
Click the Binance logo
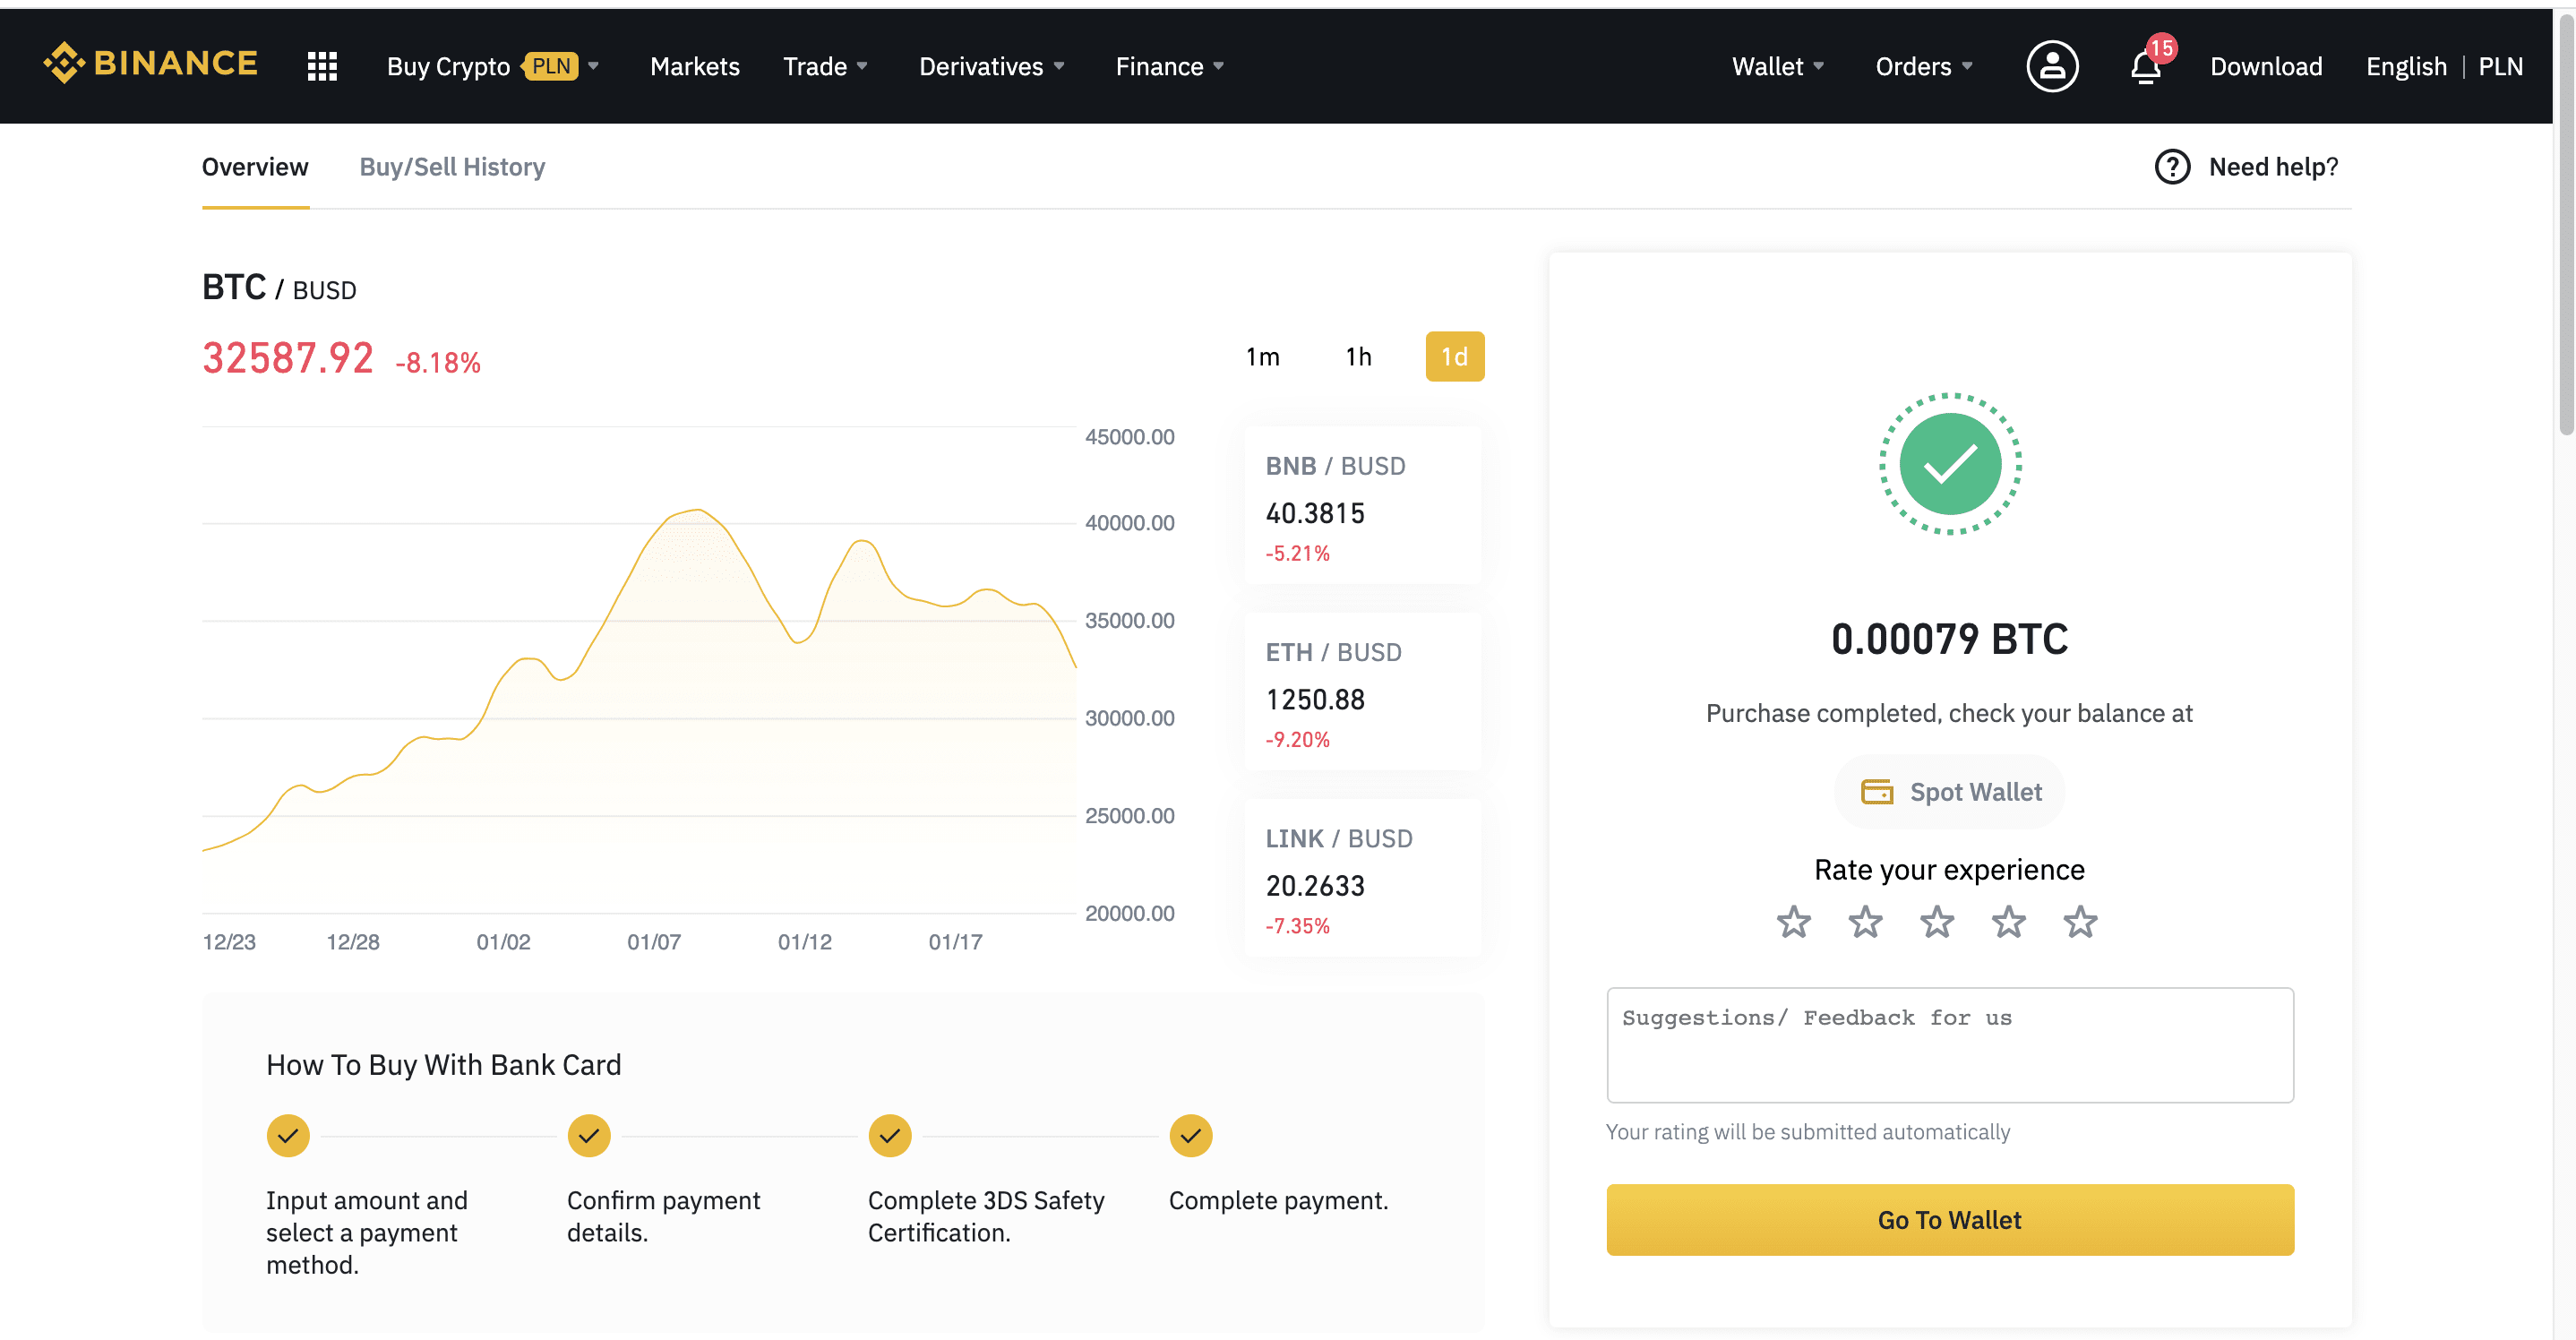[x=150, y=64]
